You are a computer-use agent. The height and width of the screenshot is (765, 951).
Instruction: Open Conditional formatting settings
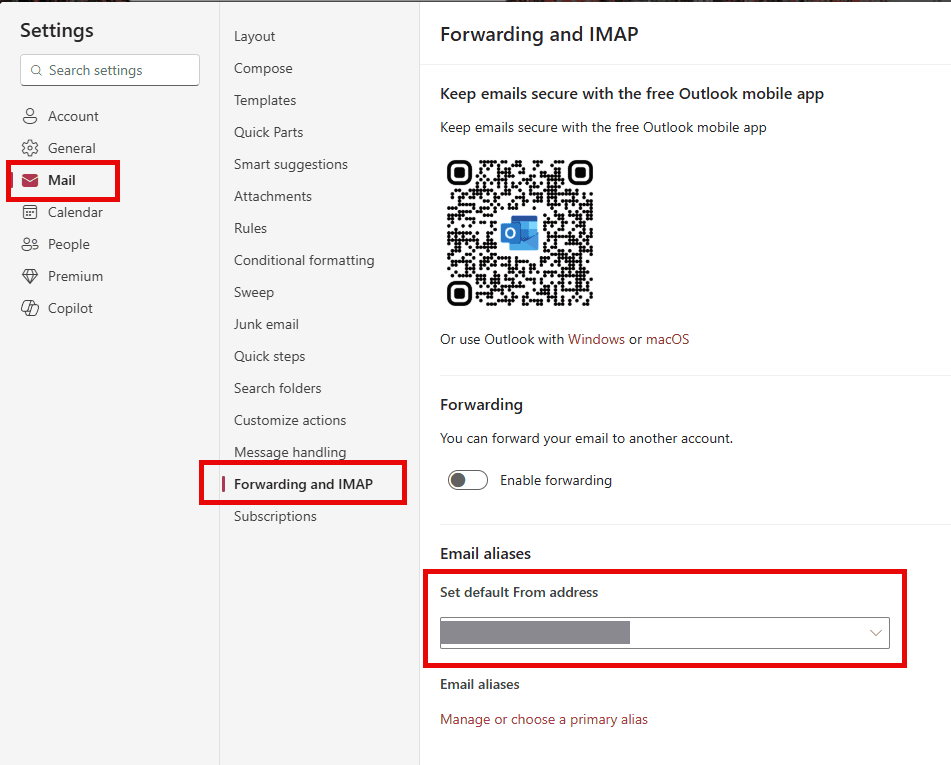[304, 260]
